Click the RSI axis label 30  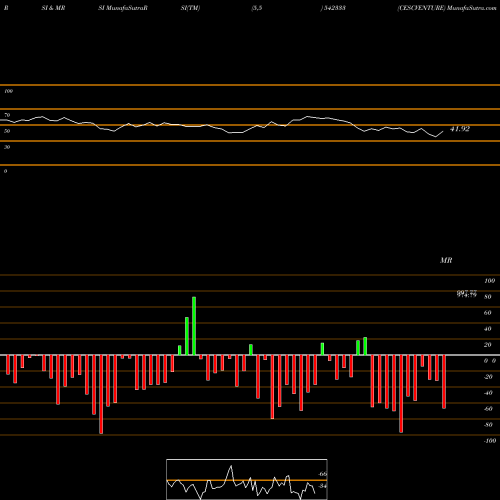coord(7,147)
